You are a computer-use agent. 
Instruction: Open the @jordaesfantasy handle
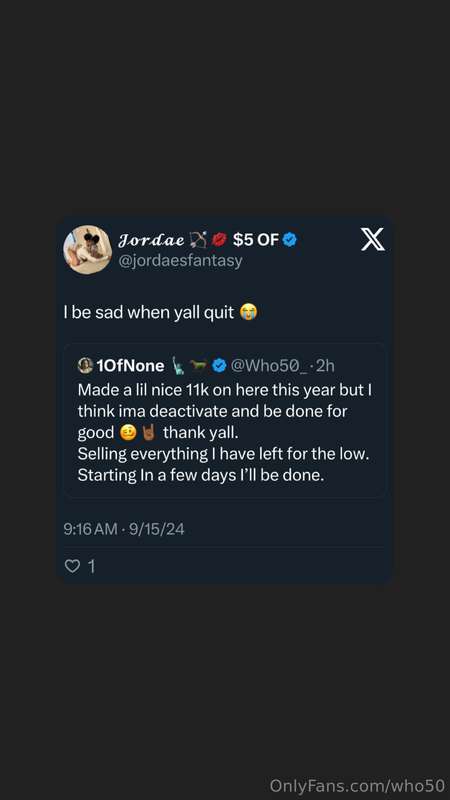pyautogui.click(x=180, y=261)
